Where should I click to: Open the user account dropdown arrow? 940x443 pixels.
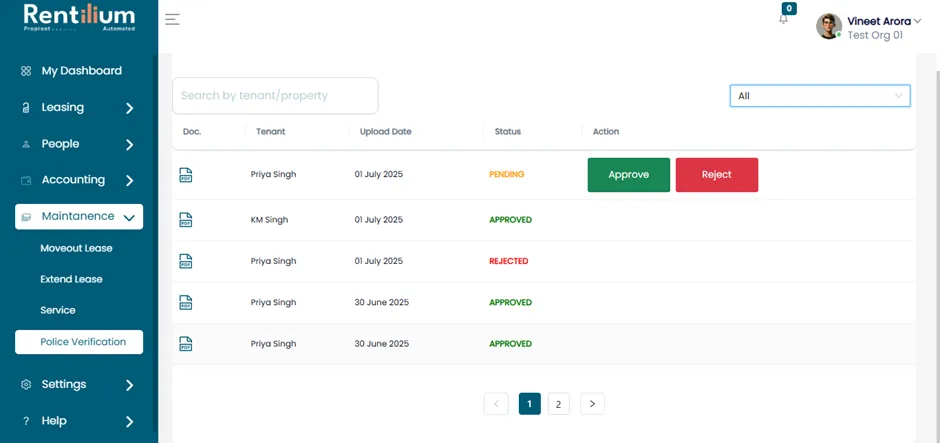(917, 21)
